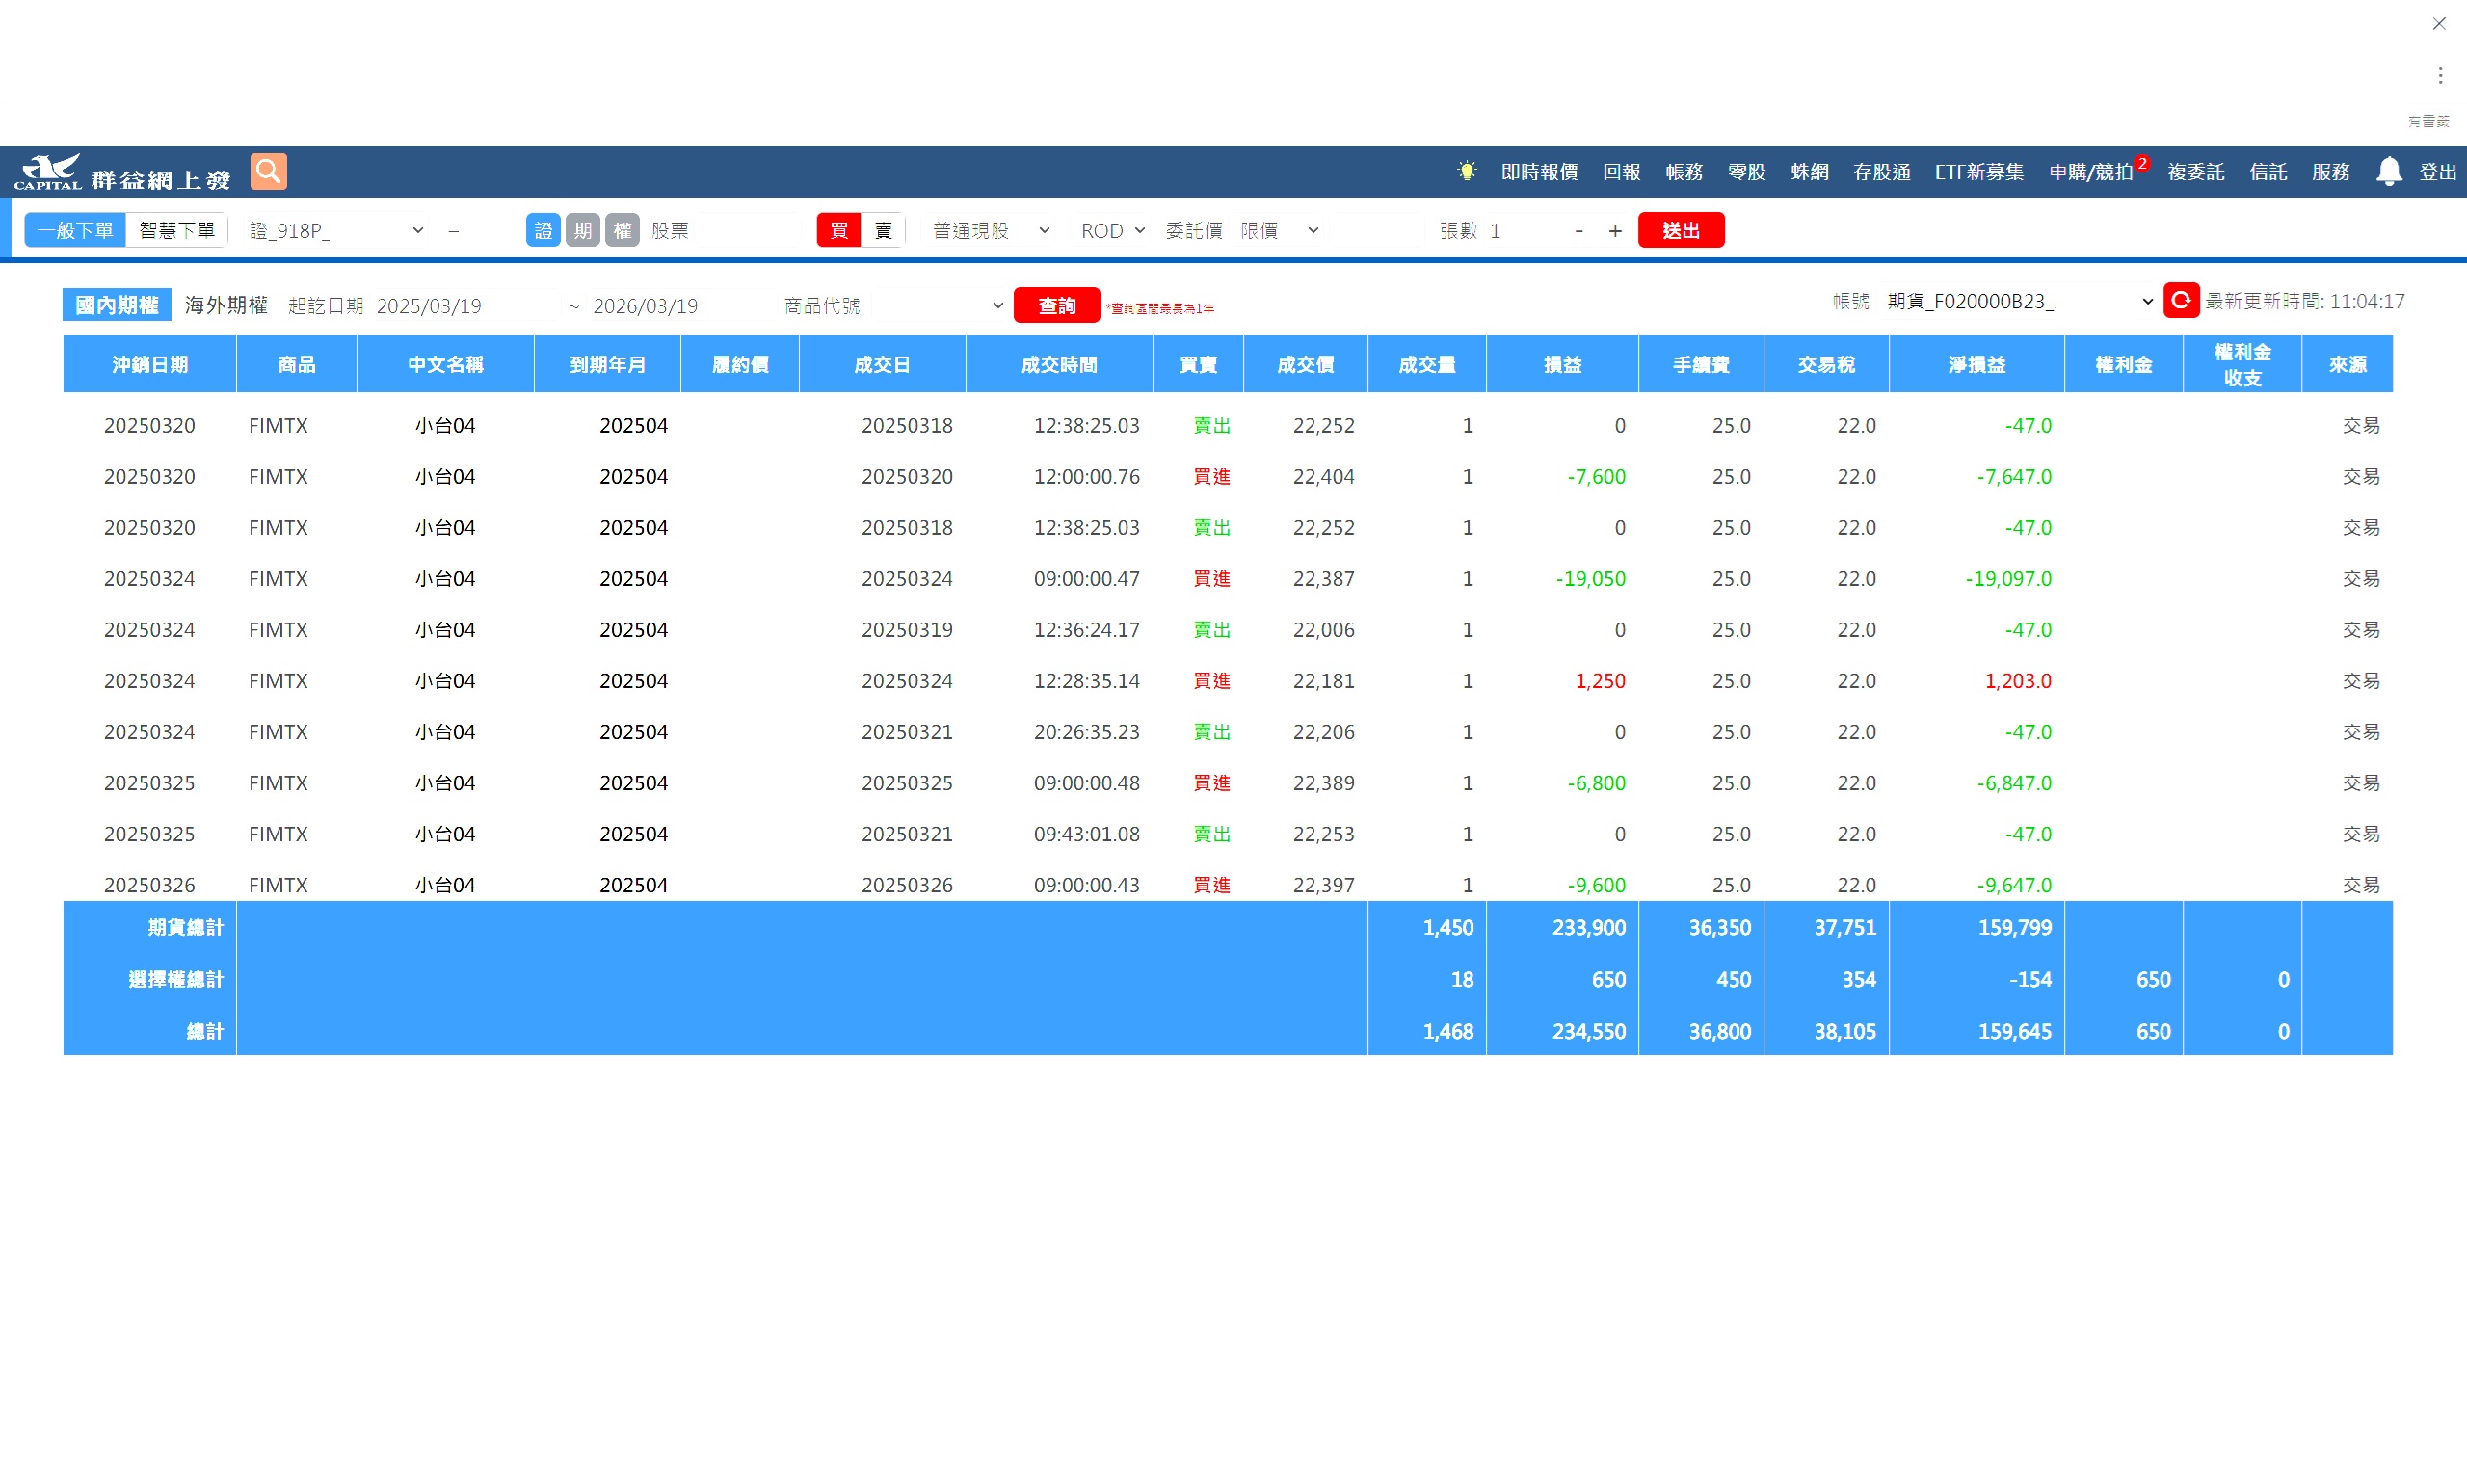Select the 期 futures type icon

coord(582,230)
